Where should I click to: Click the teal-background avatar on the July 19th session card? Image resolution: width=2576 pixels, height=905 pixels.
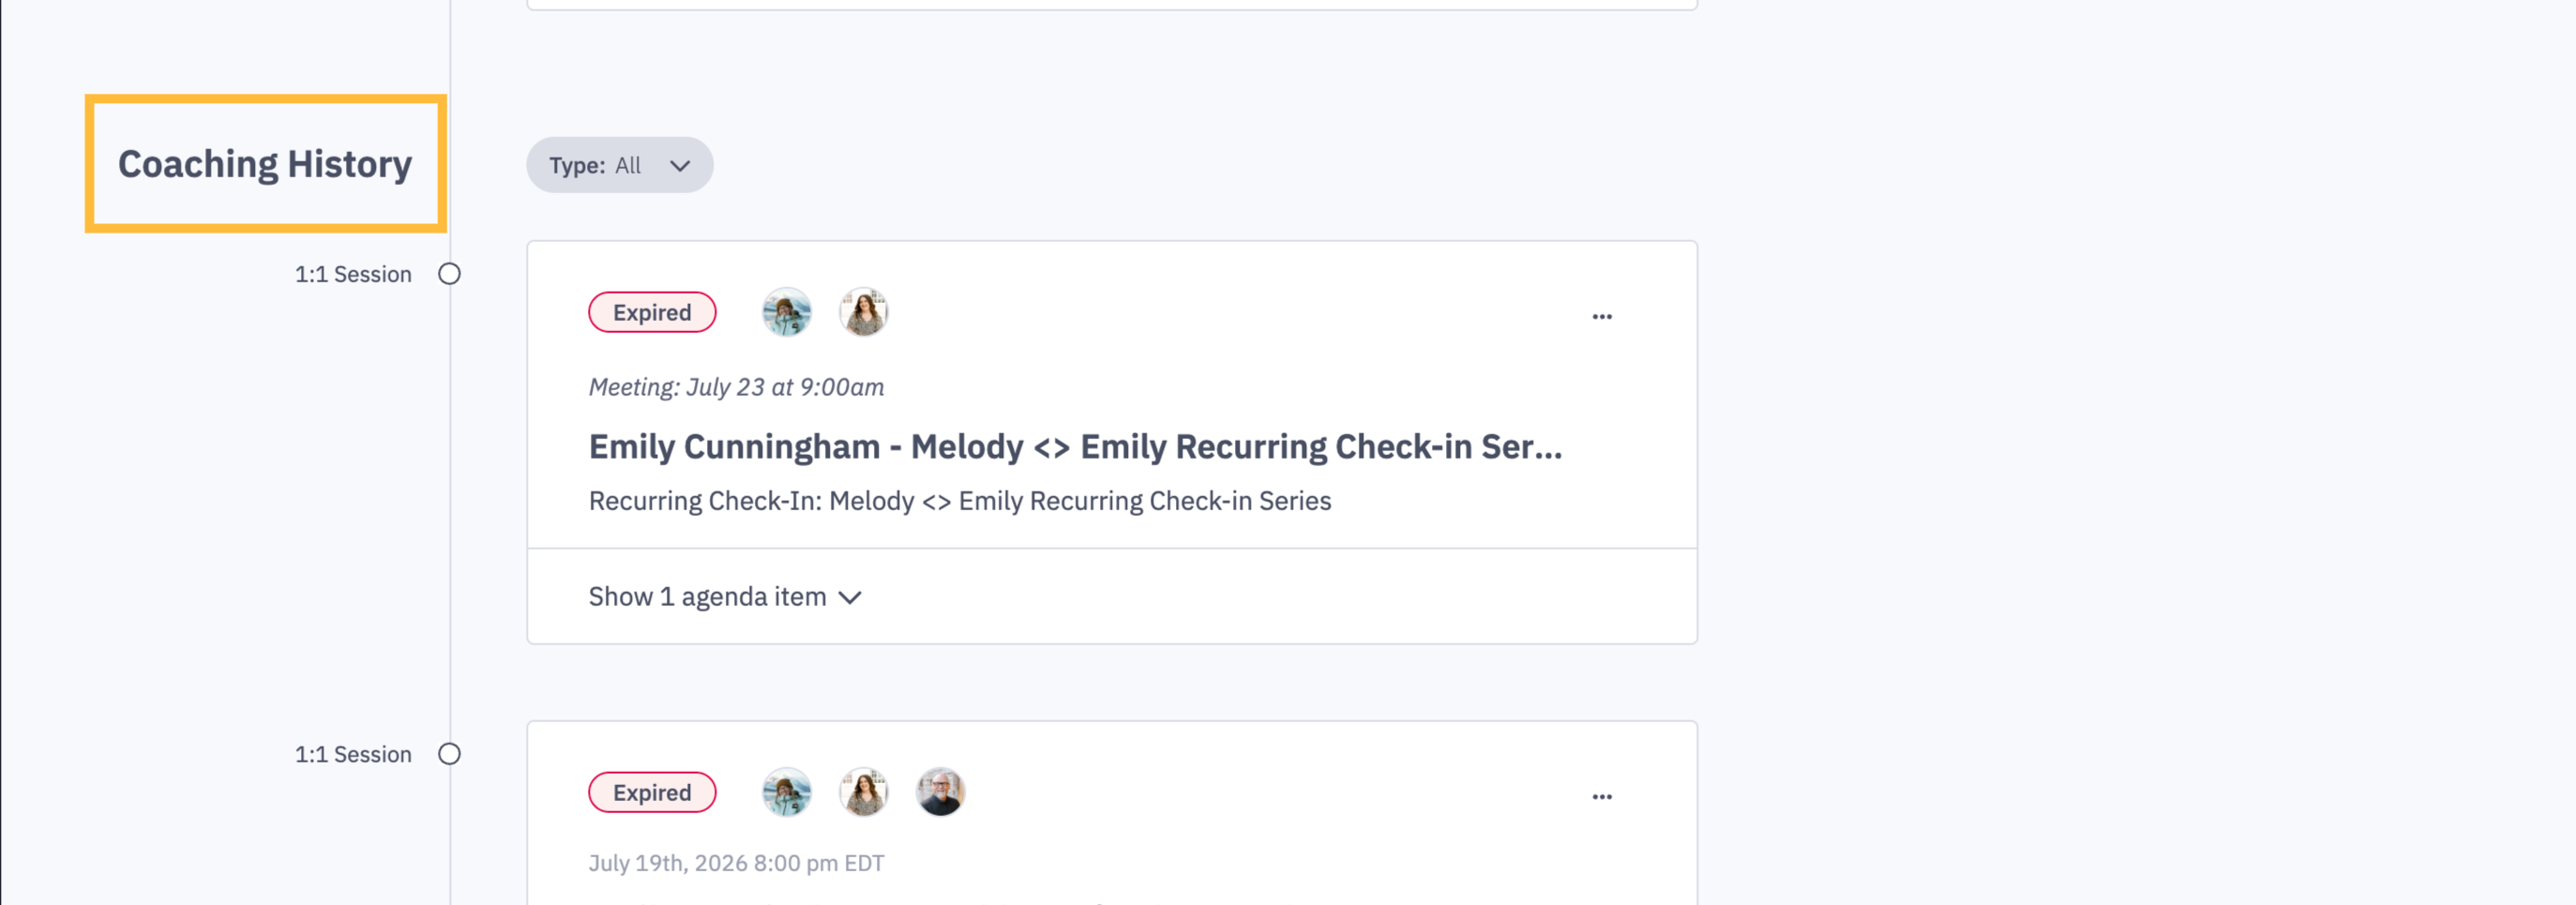point(786,792)
